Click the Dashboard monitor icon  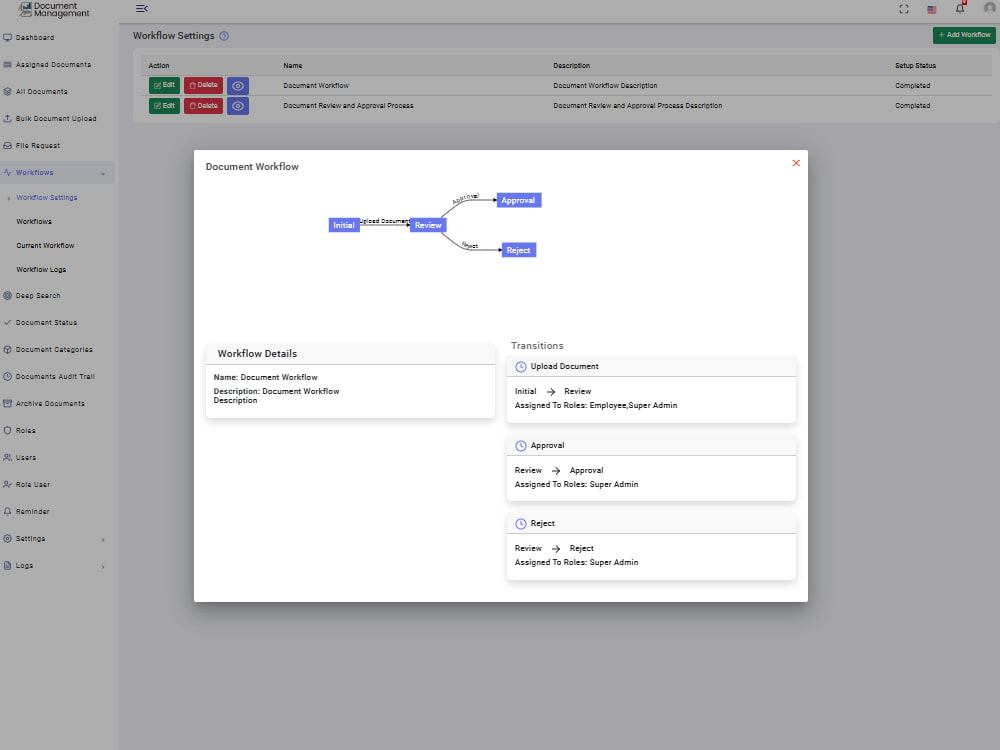click(x=8, y=38)
